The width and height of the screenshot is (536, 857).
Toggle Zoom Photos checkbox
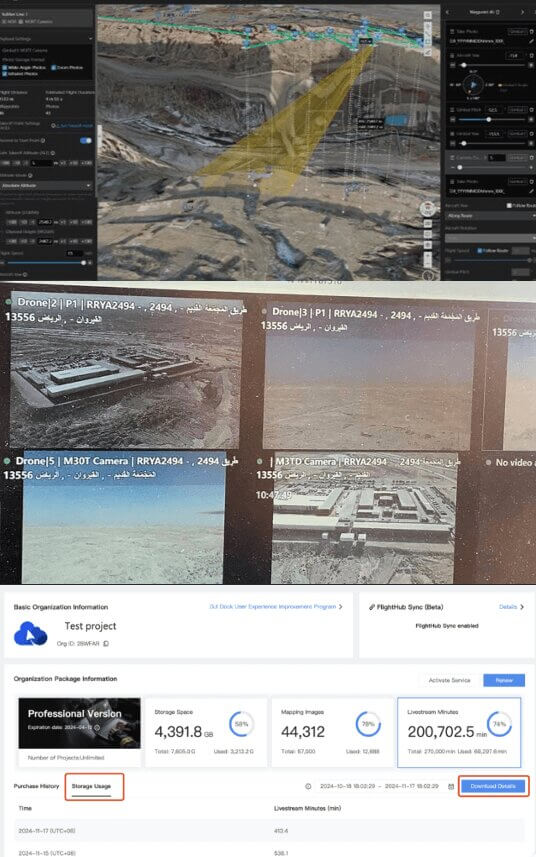click(x=54, y=67)
